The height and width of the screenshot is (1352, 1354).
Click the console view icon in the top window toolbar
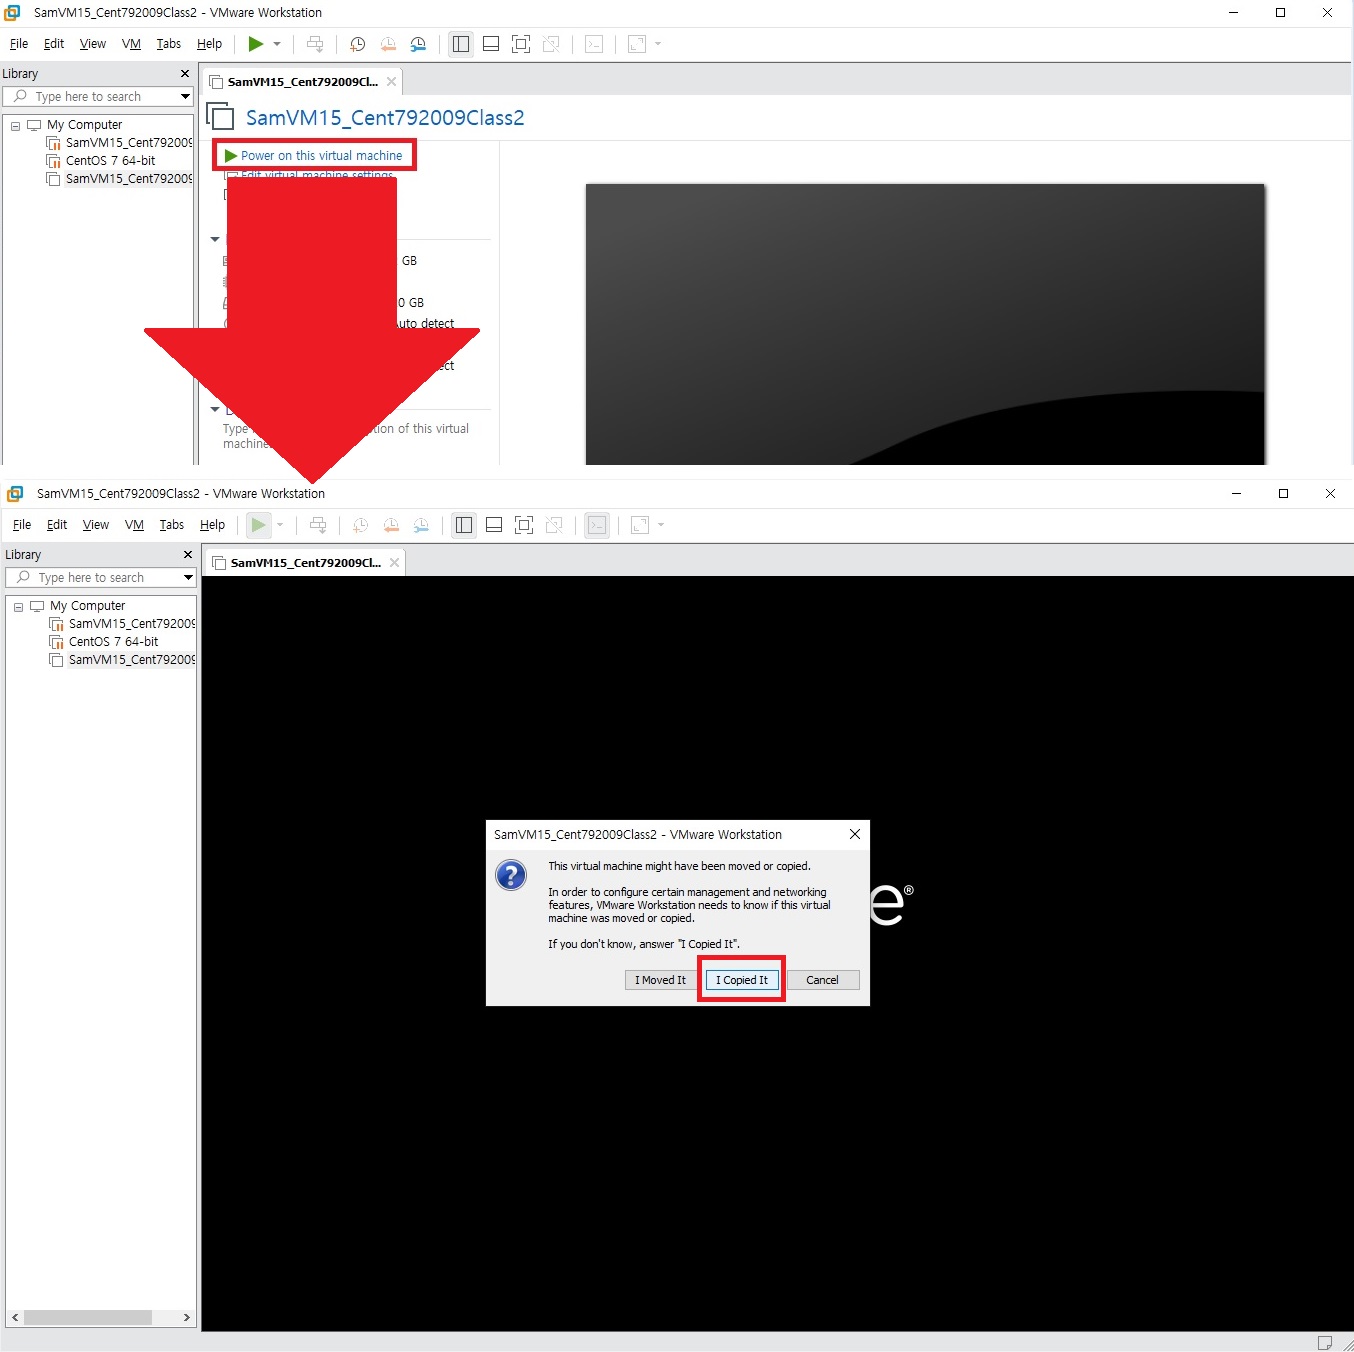click(x=594, y=44)
